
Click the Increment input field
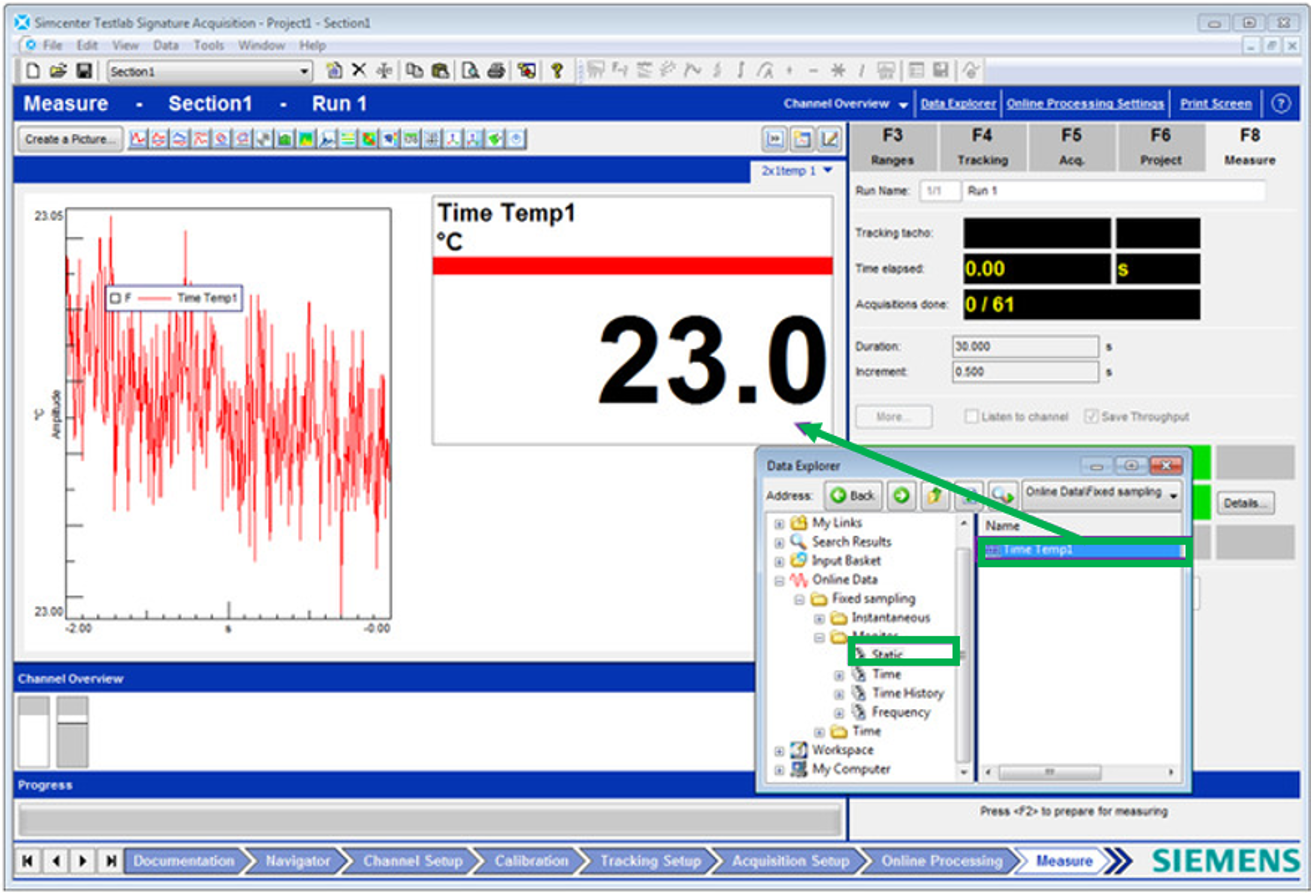(x=1026, y=372)
